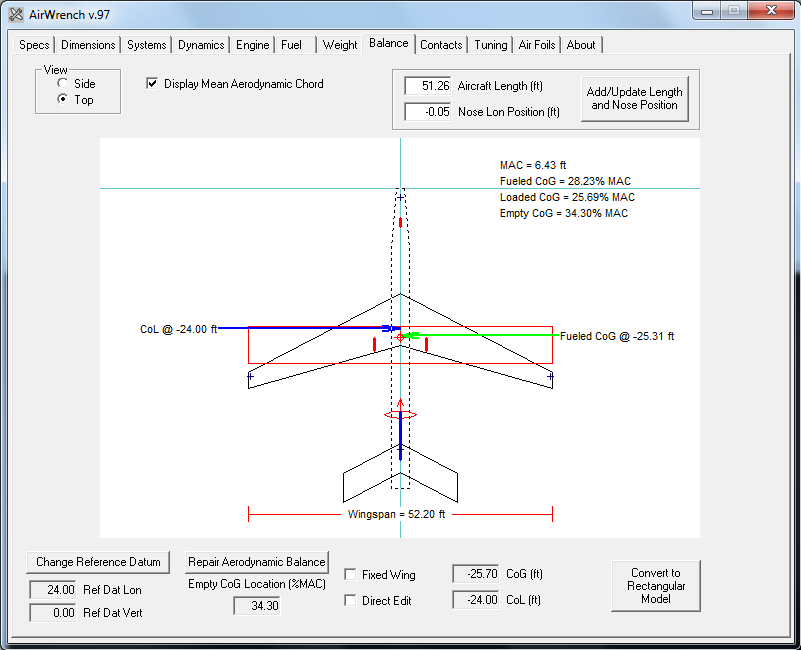Select the Side view radio button

point(62,85)
